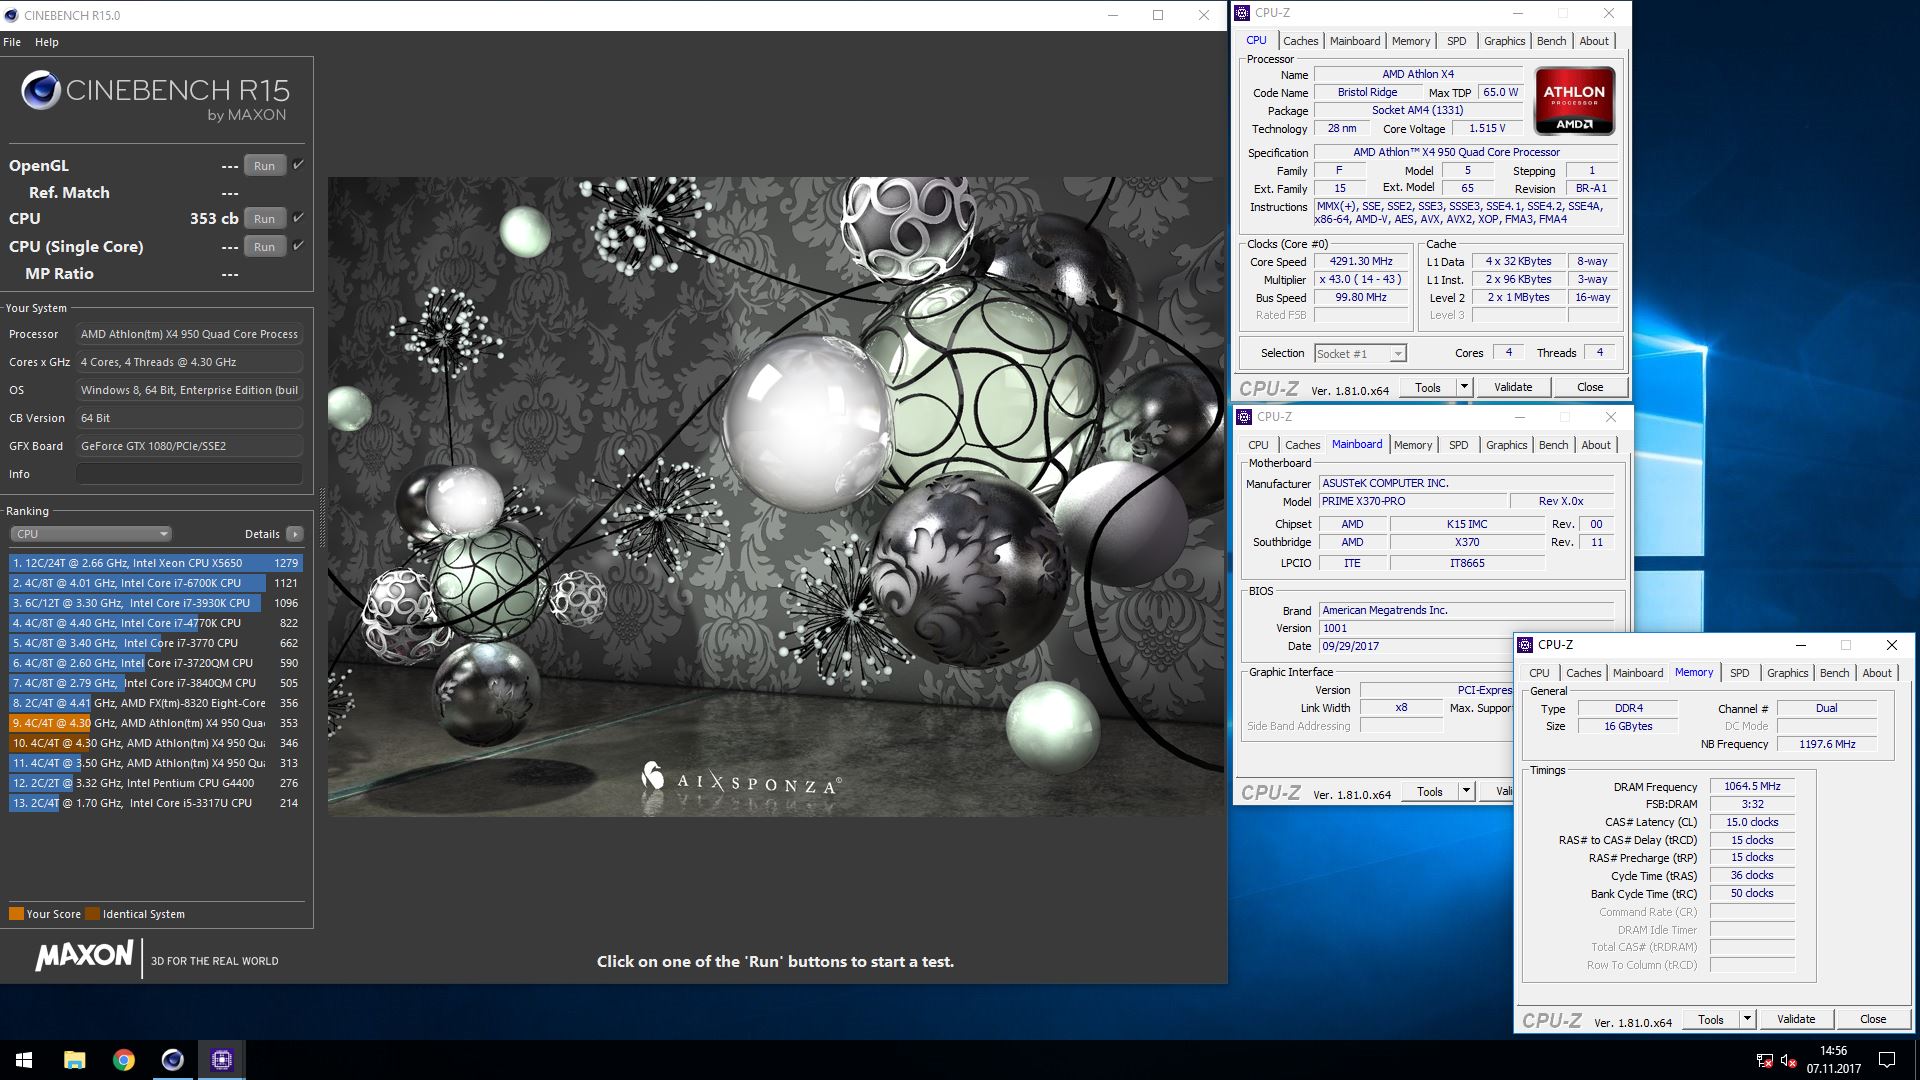The height and width of the screenshot is (1080, 1920).
Task: Click Tools button in the CPU-Z CPU window
Action: [x=1427, y=387]
